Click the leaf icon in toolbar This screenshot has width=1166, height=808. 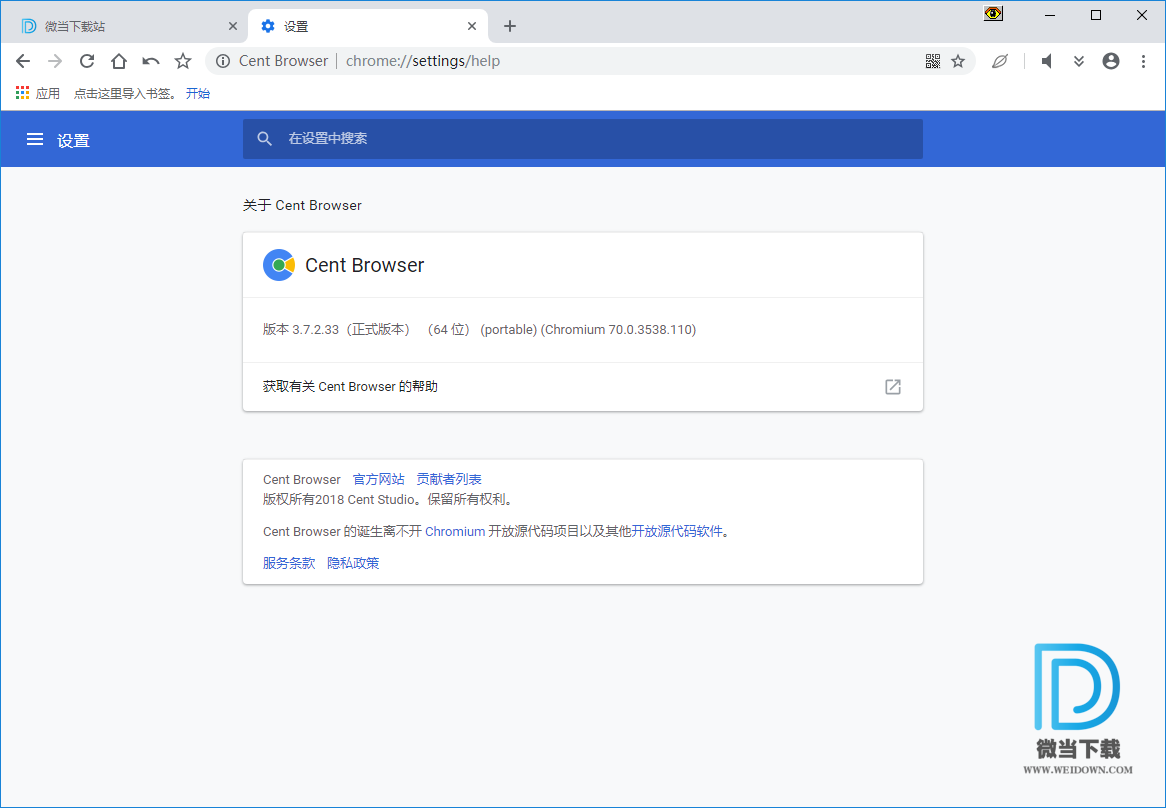(999, 61)
